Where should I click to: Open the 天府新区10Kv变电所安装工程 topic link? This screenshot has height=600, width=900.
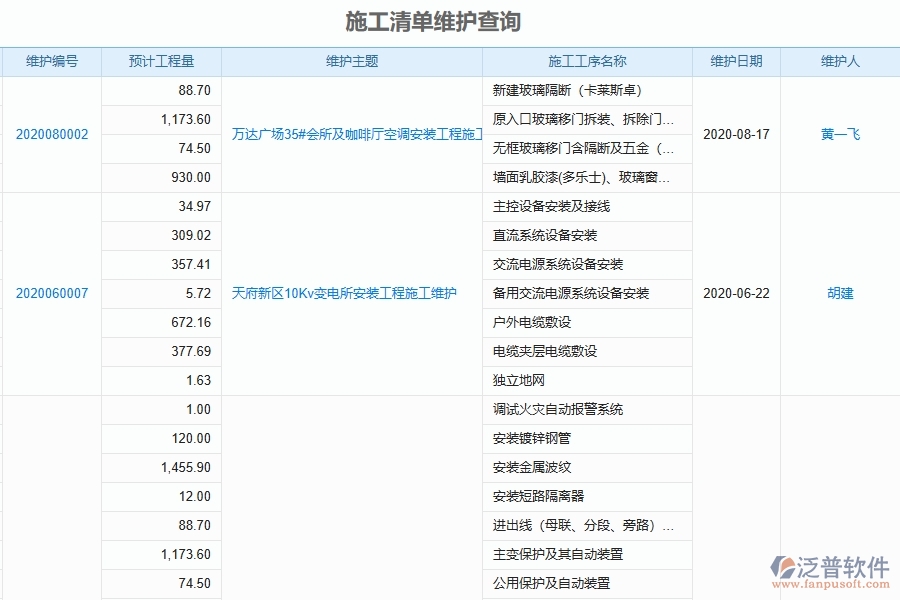(x=343, y=293)
